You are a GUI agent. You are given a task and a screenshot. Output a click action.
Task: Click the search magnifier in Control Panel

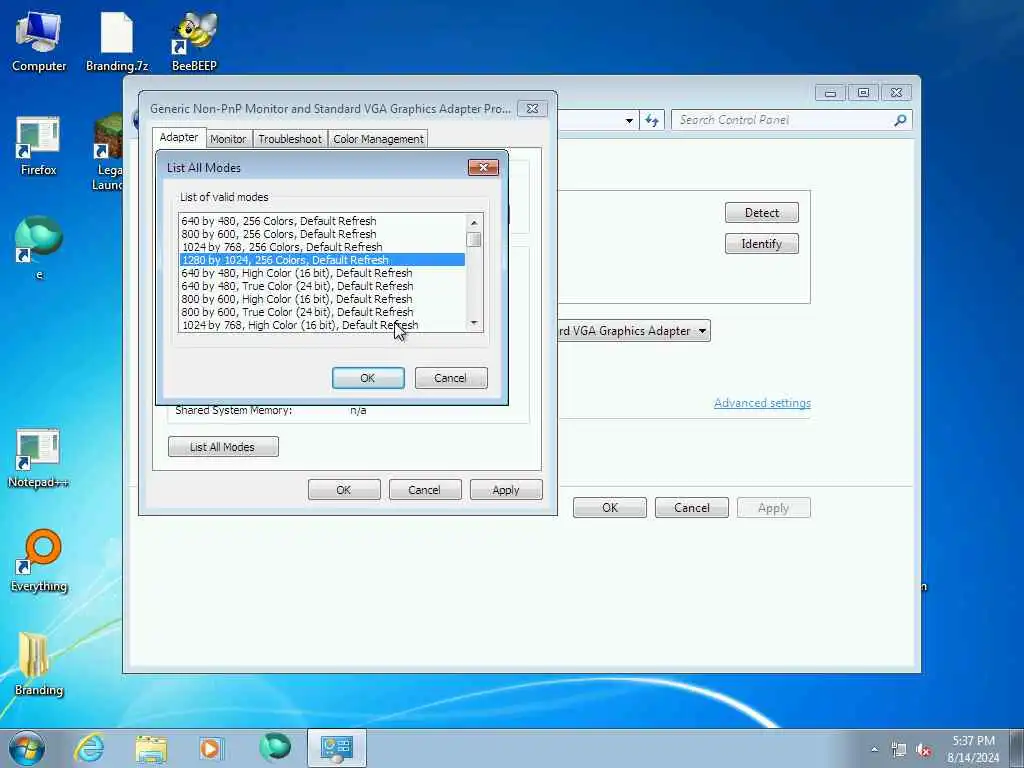click(x=900, y=120)
